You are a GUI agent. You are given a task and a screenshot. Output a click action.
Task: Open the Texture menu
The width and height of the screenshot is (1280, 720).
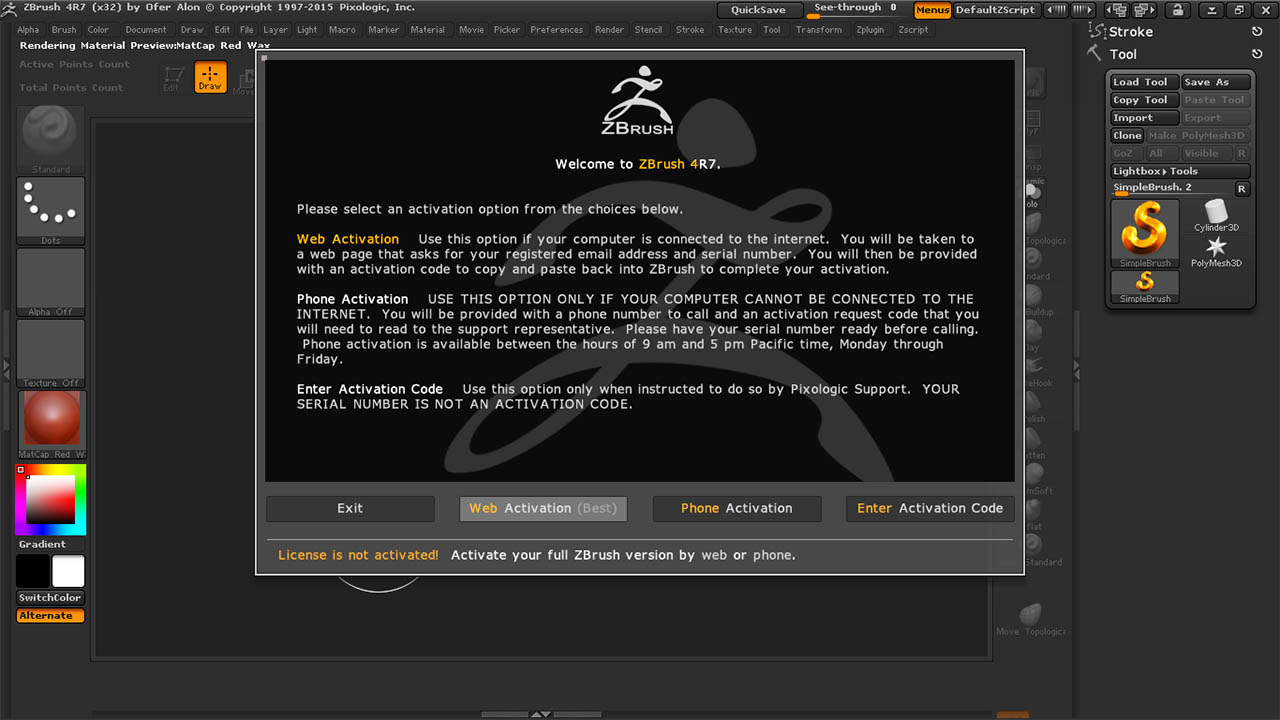click(735, 30)
